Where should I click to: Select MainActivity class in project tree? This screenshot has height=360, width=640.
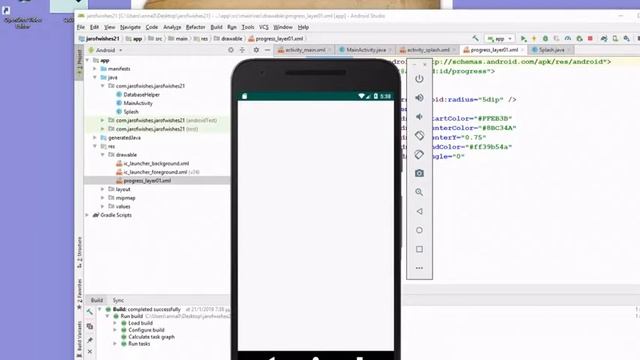tap(138, 103)
